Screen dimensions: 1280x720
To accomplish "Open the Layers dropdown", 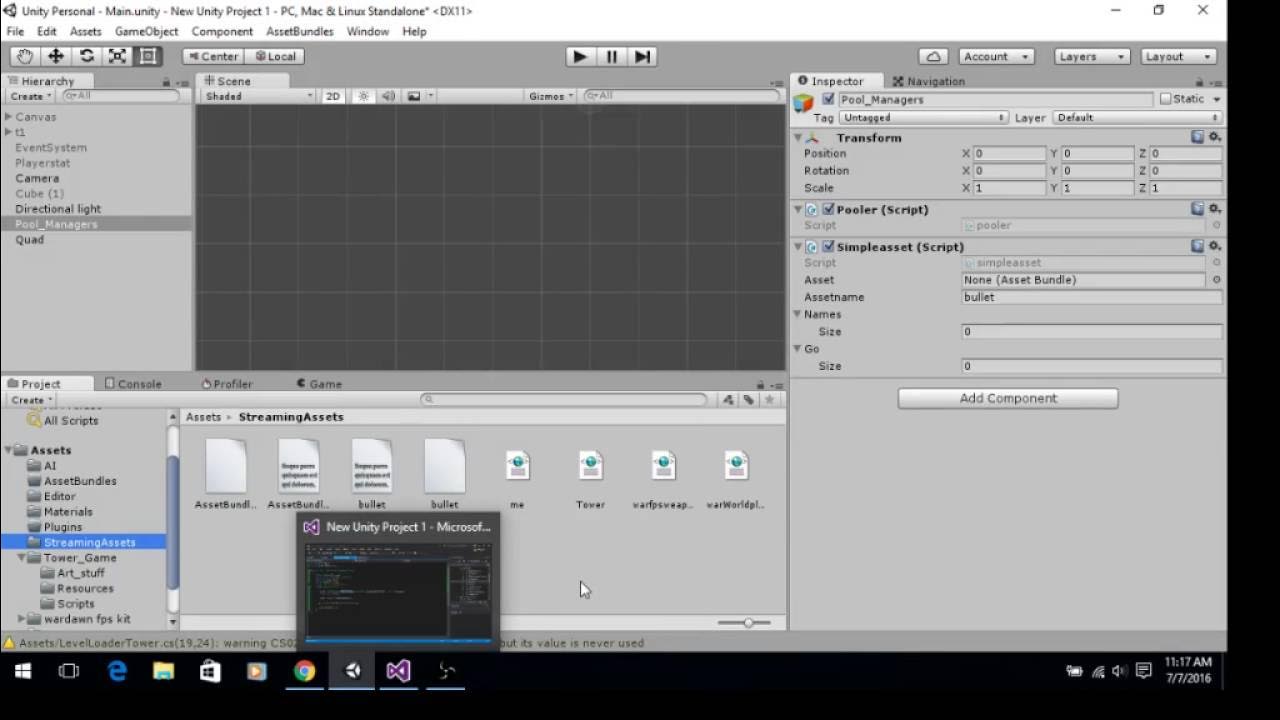I will coord(1092,57).
